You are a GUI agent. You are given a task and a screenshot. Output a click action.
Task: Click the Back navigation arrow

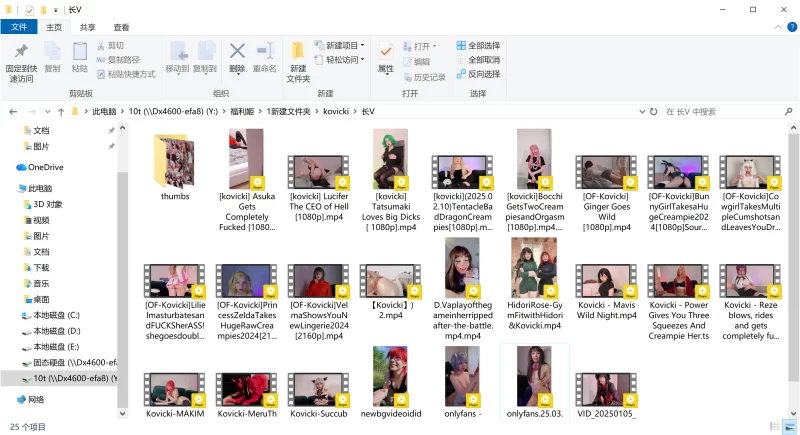[x=13, y=112]
